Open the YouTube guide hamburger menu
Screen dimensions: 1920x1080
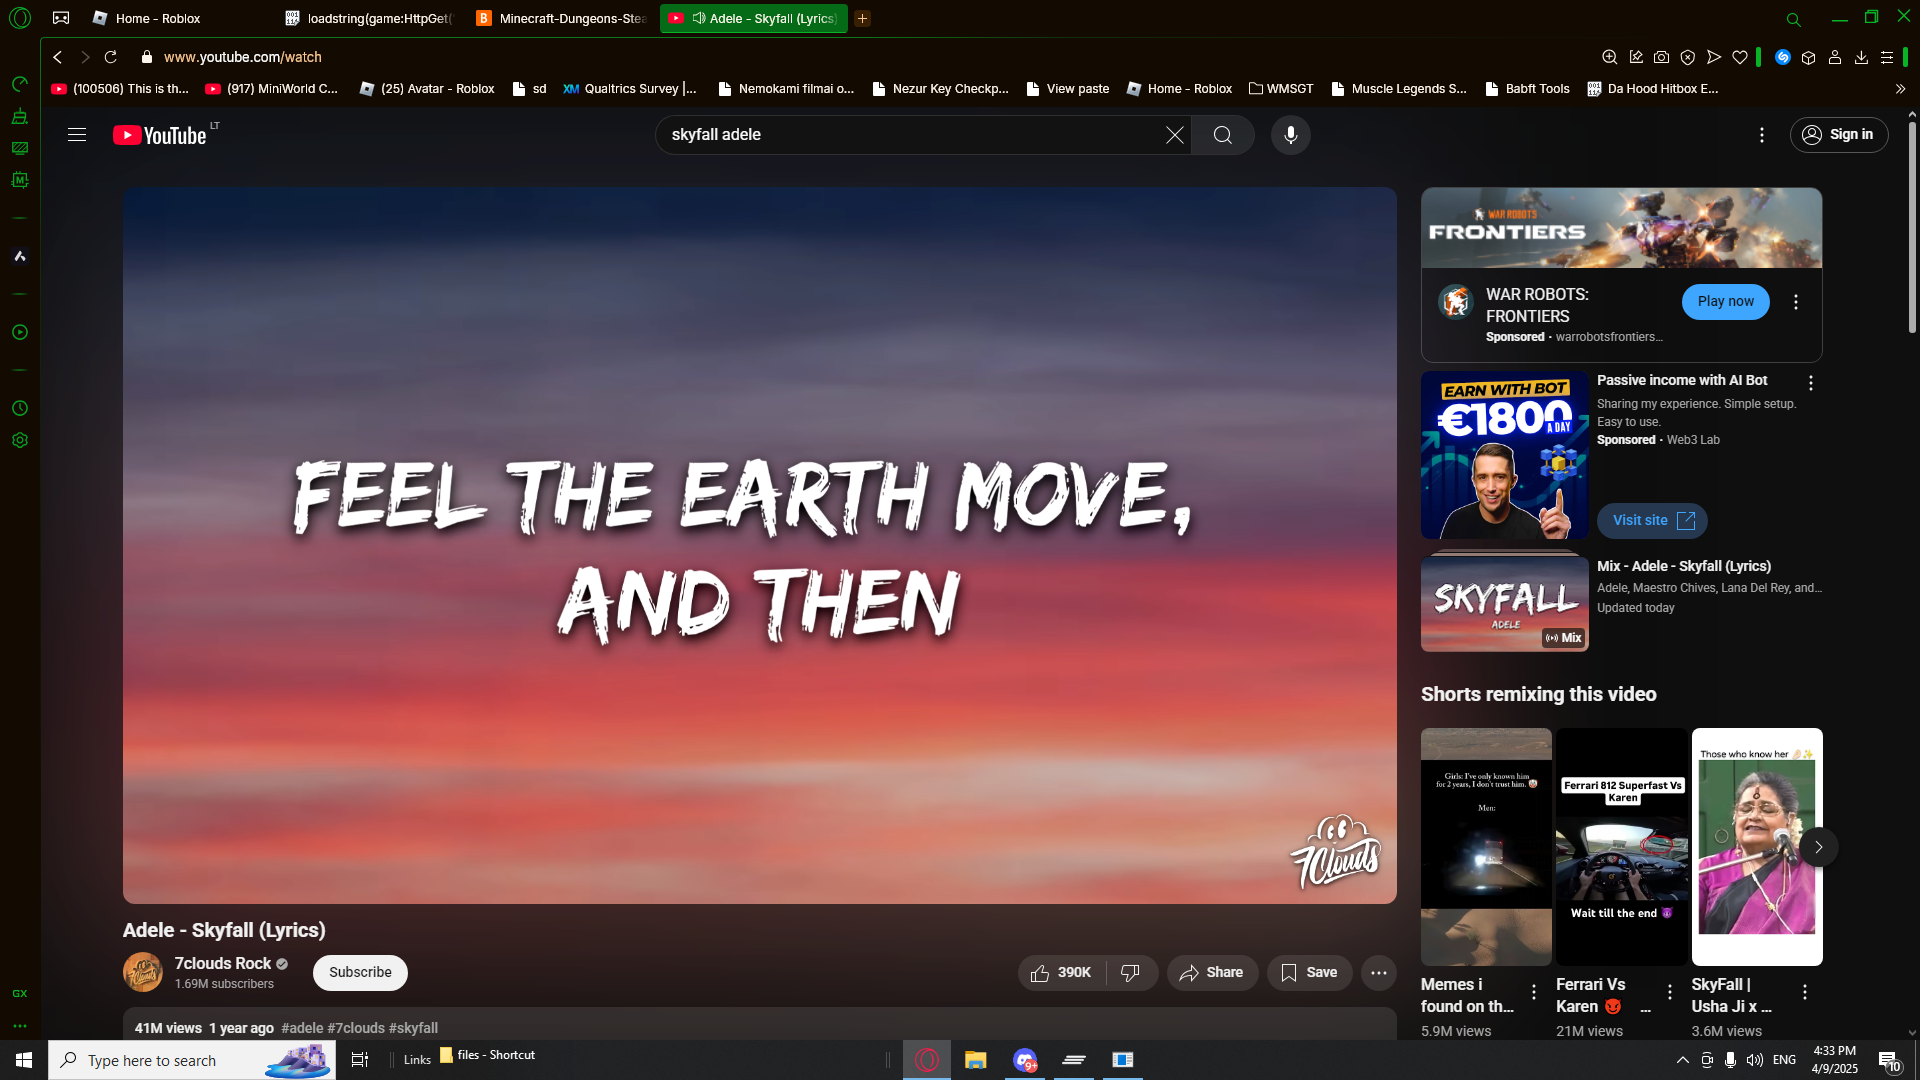[x=77, y=135]
